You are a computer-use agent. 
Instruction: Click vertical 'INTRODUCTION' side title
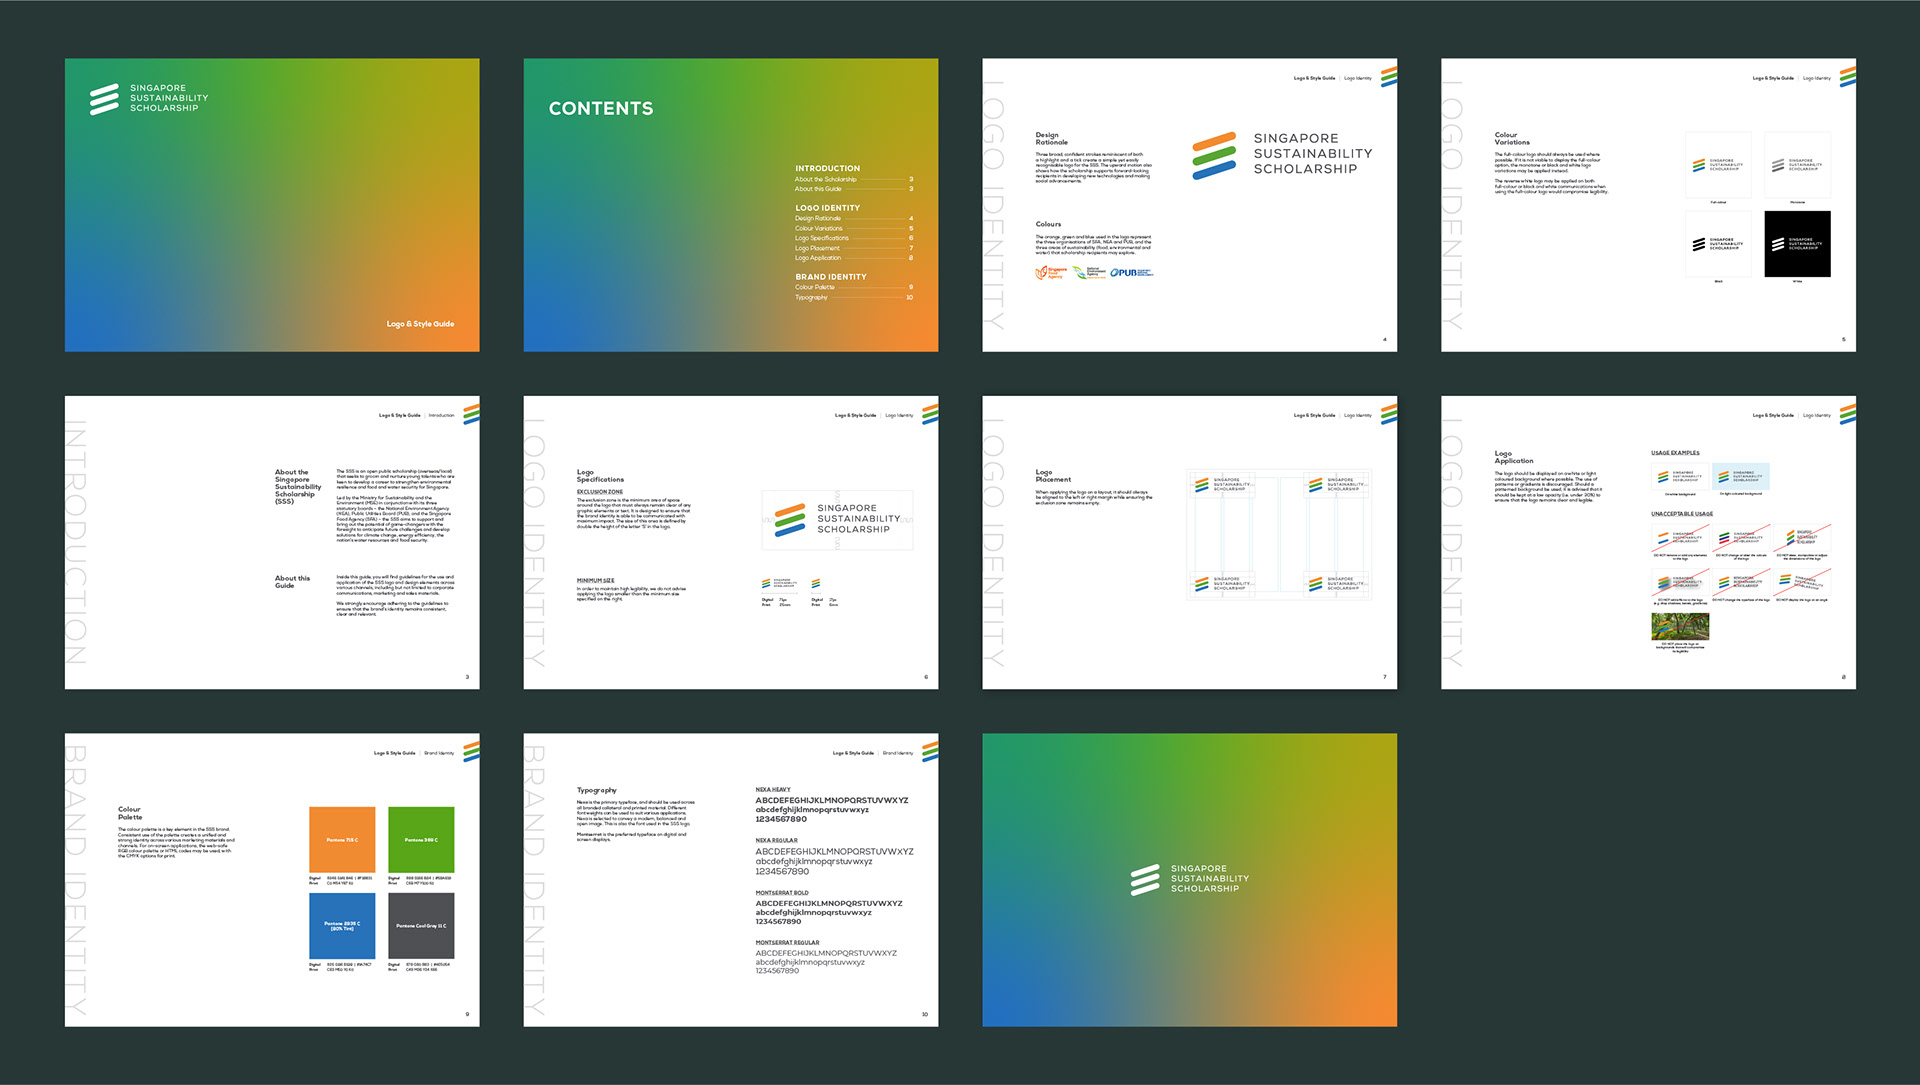[x=75, y=543]
